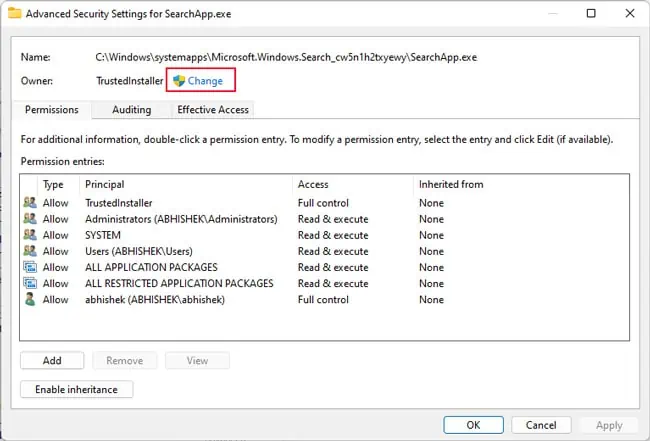
Task: Click the group icon for TrustedInstaller entry
Action: (x=30, y=203)
